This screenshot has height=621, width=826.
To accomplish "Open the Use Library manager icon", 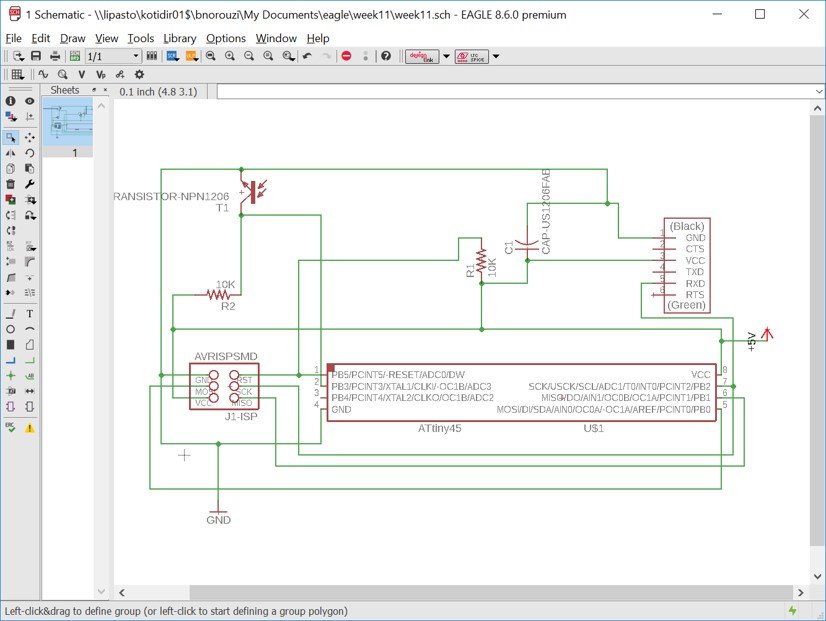I will coord(152,56).
